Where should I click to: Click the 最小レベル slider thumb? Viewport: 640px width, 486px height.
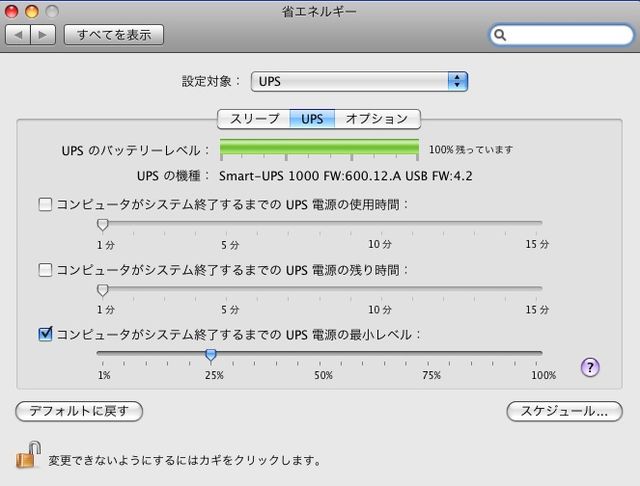coord(211,355)
